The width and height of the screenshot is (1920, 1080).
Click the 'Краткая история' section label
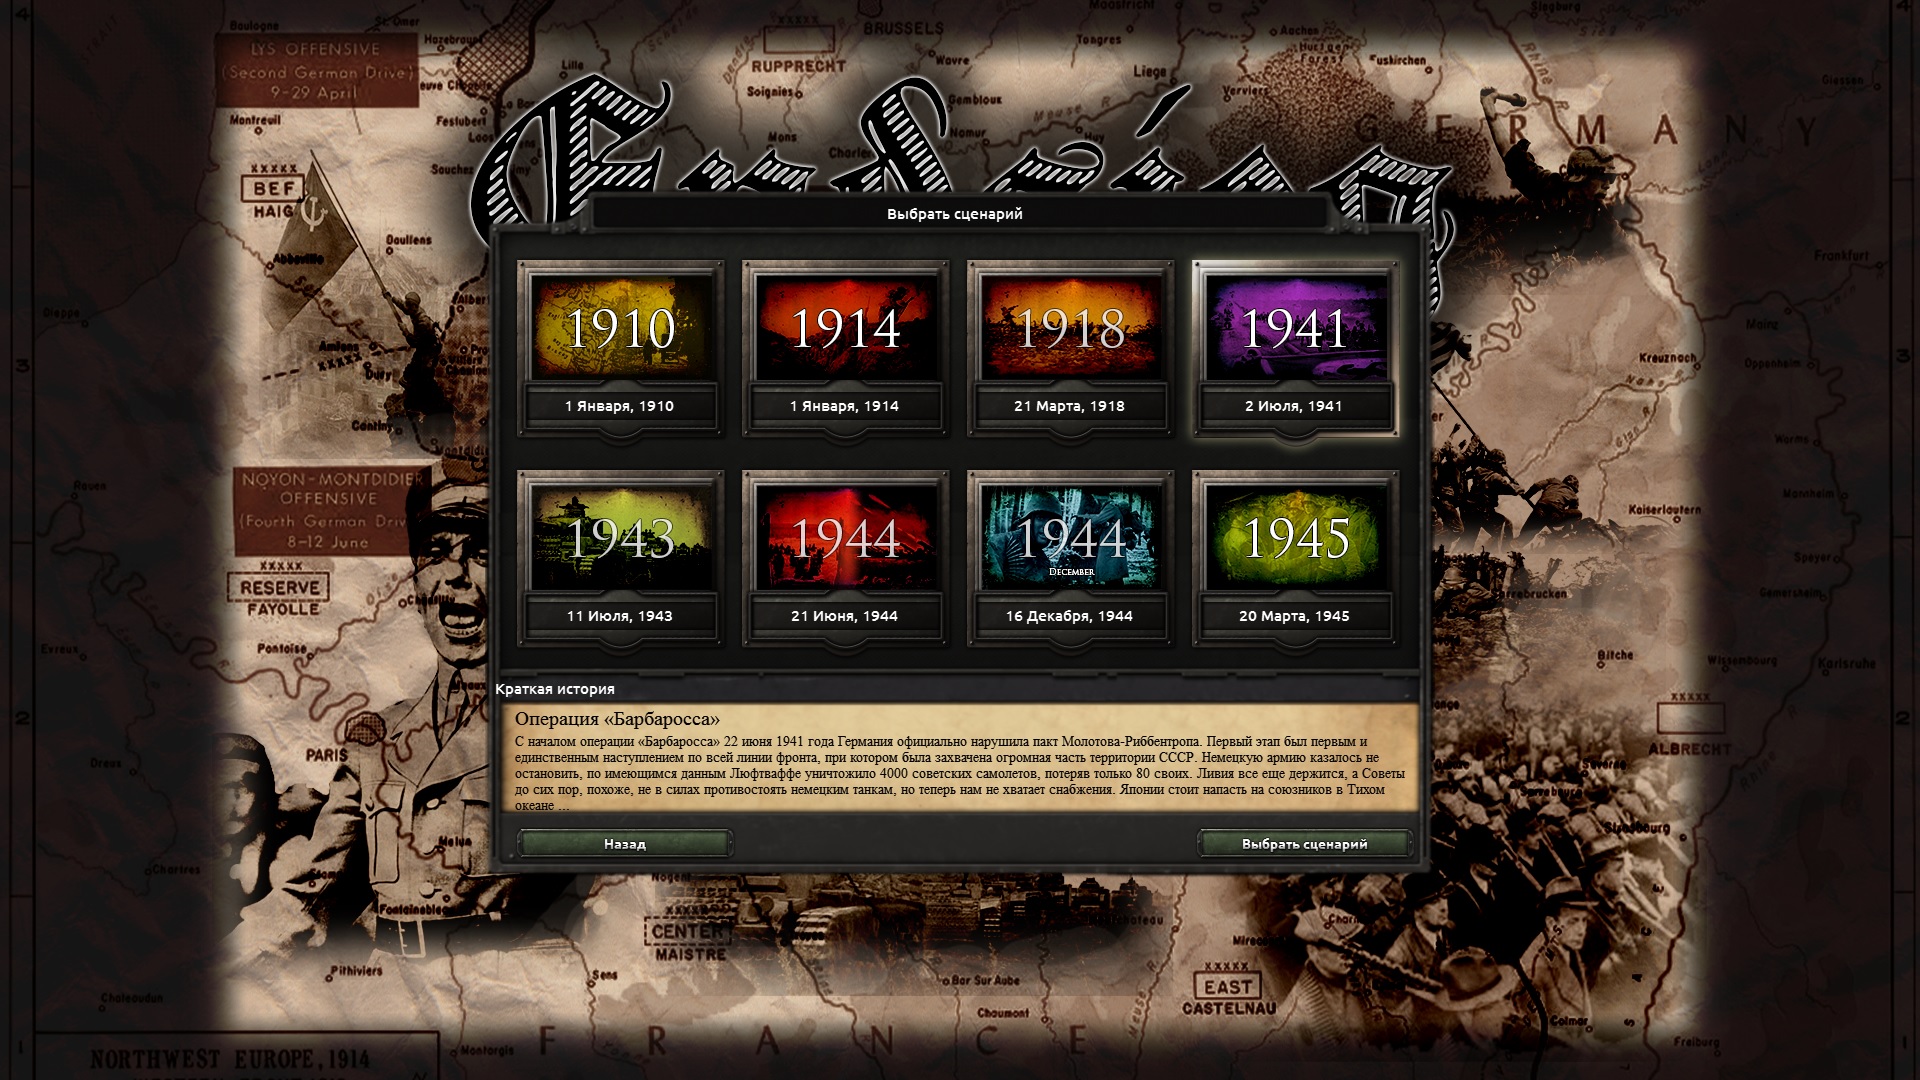click(555, 689)
